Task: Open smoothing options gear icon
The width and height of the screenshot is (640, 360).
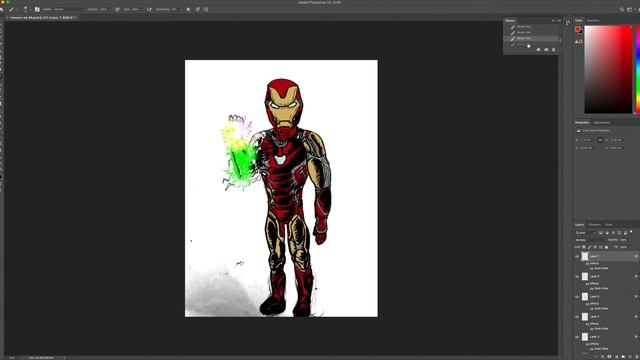Action: click(x=189, y=9)
